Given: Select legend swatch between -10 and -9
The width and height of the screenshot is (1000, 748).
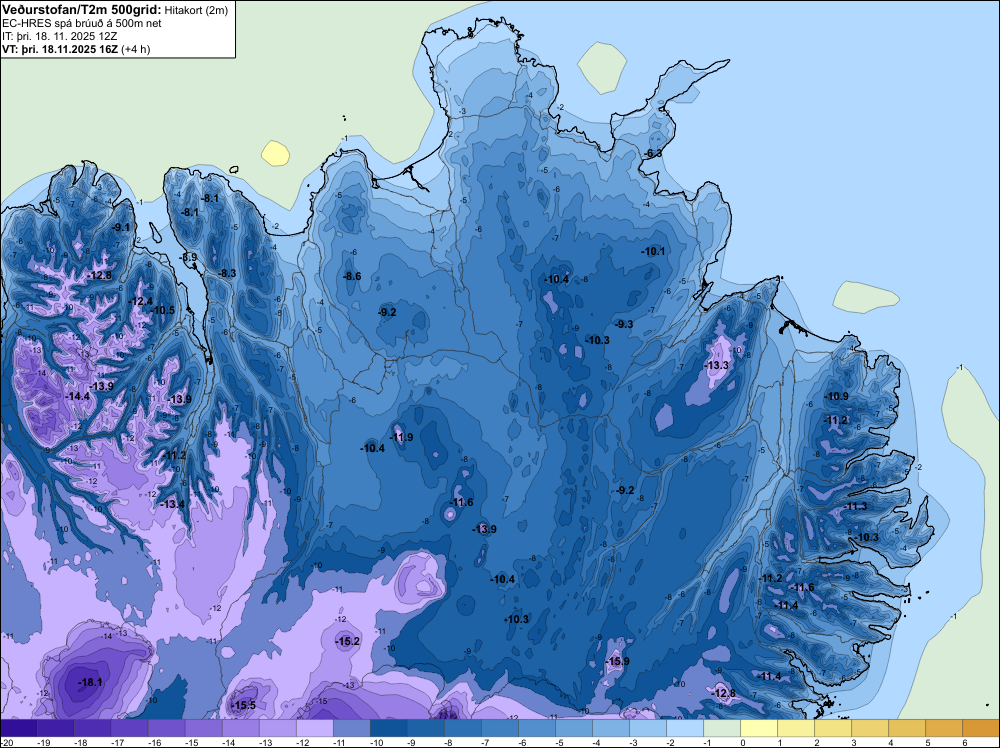Looking at the screenshot, I should pyautogui.click(x=389, y=728).
